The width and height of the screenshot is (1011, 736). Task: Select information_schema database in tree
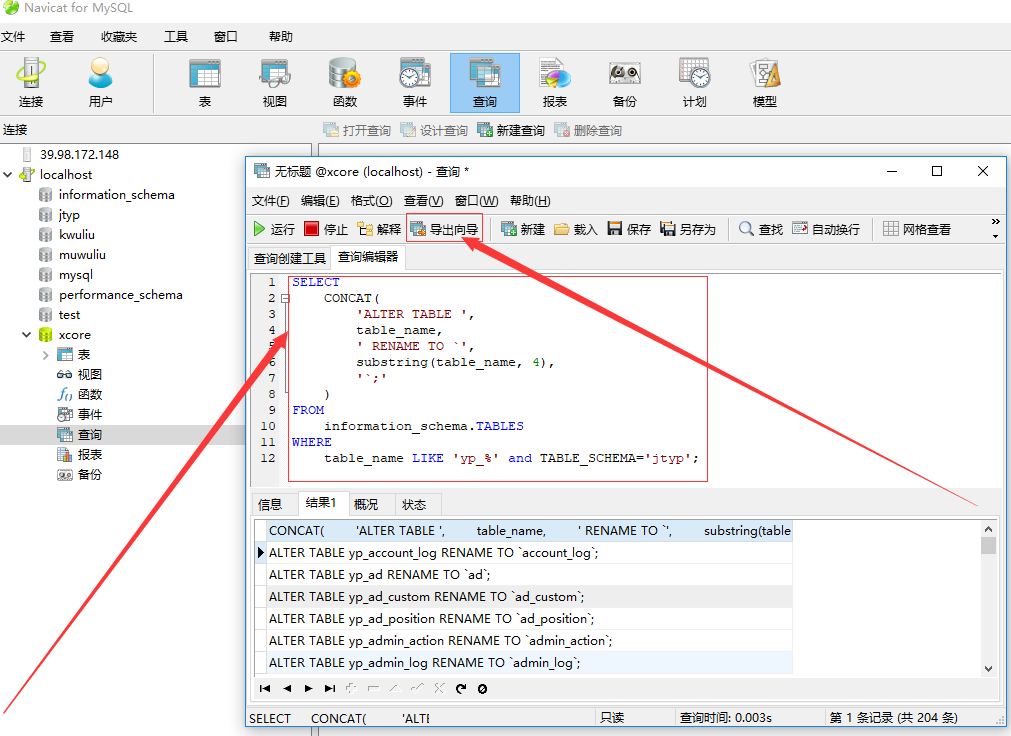pos(116,195)
